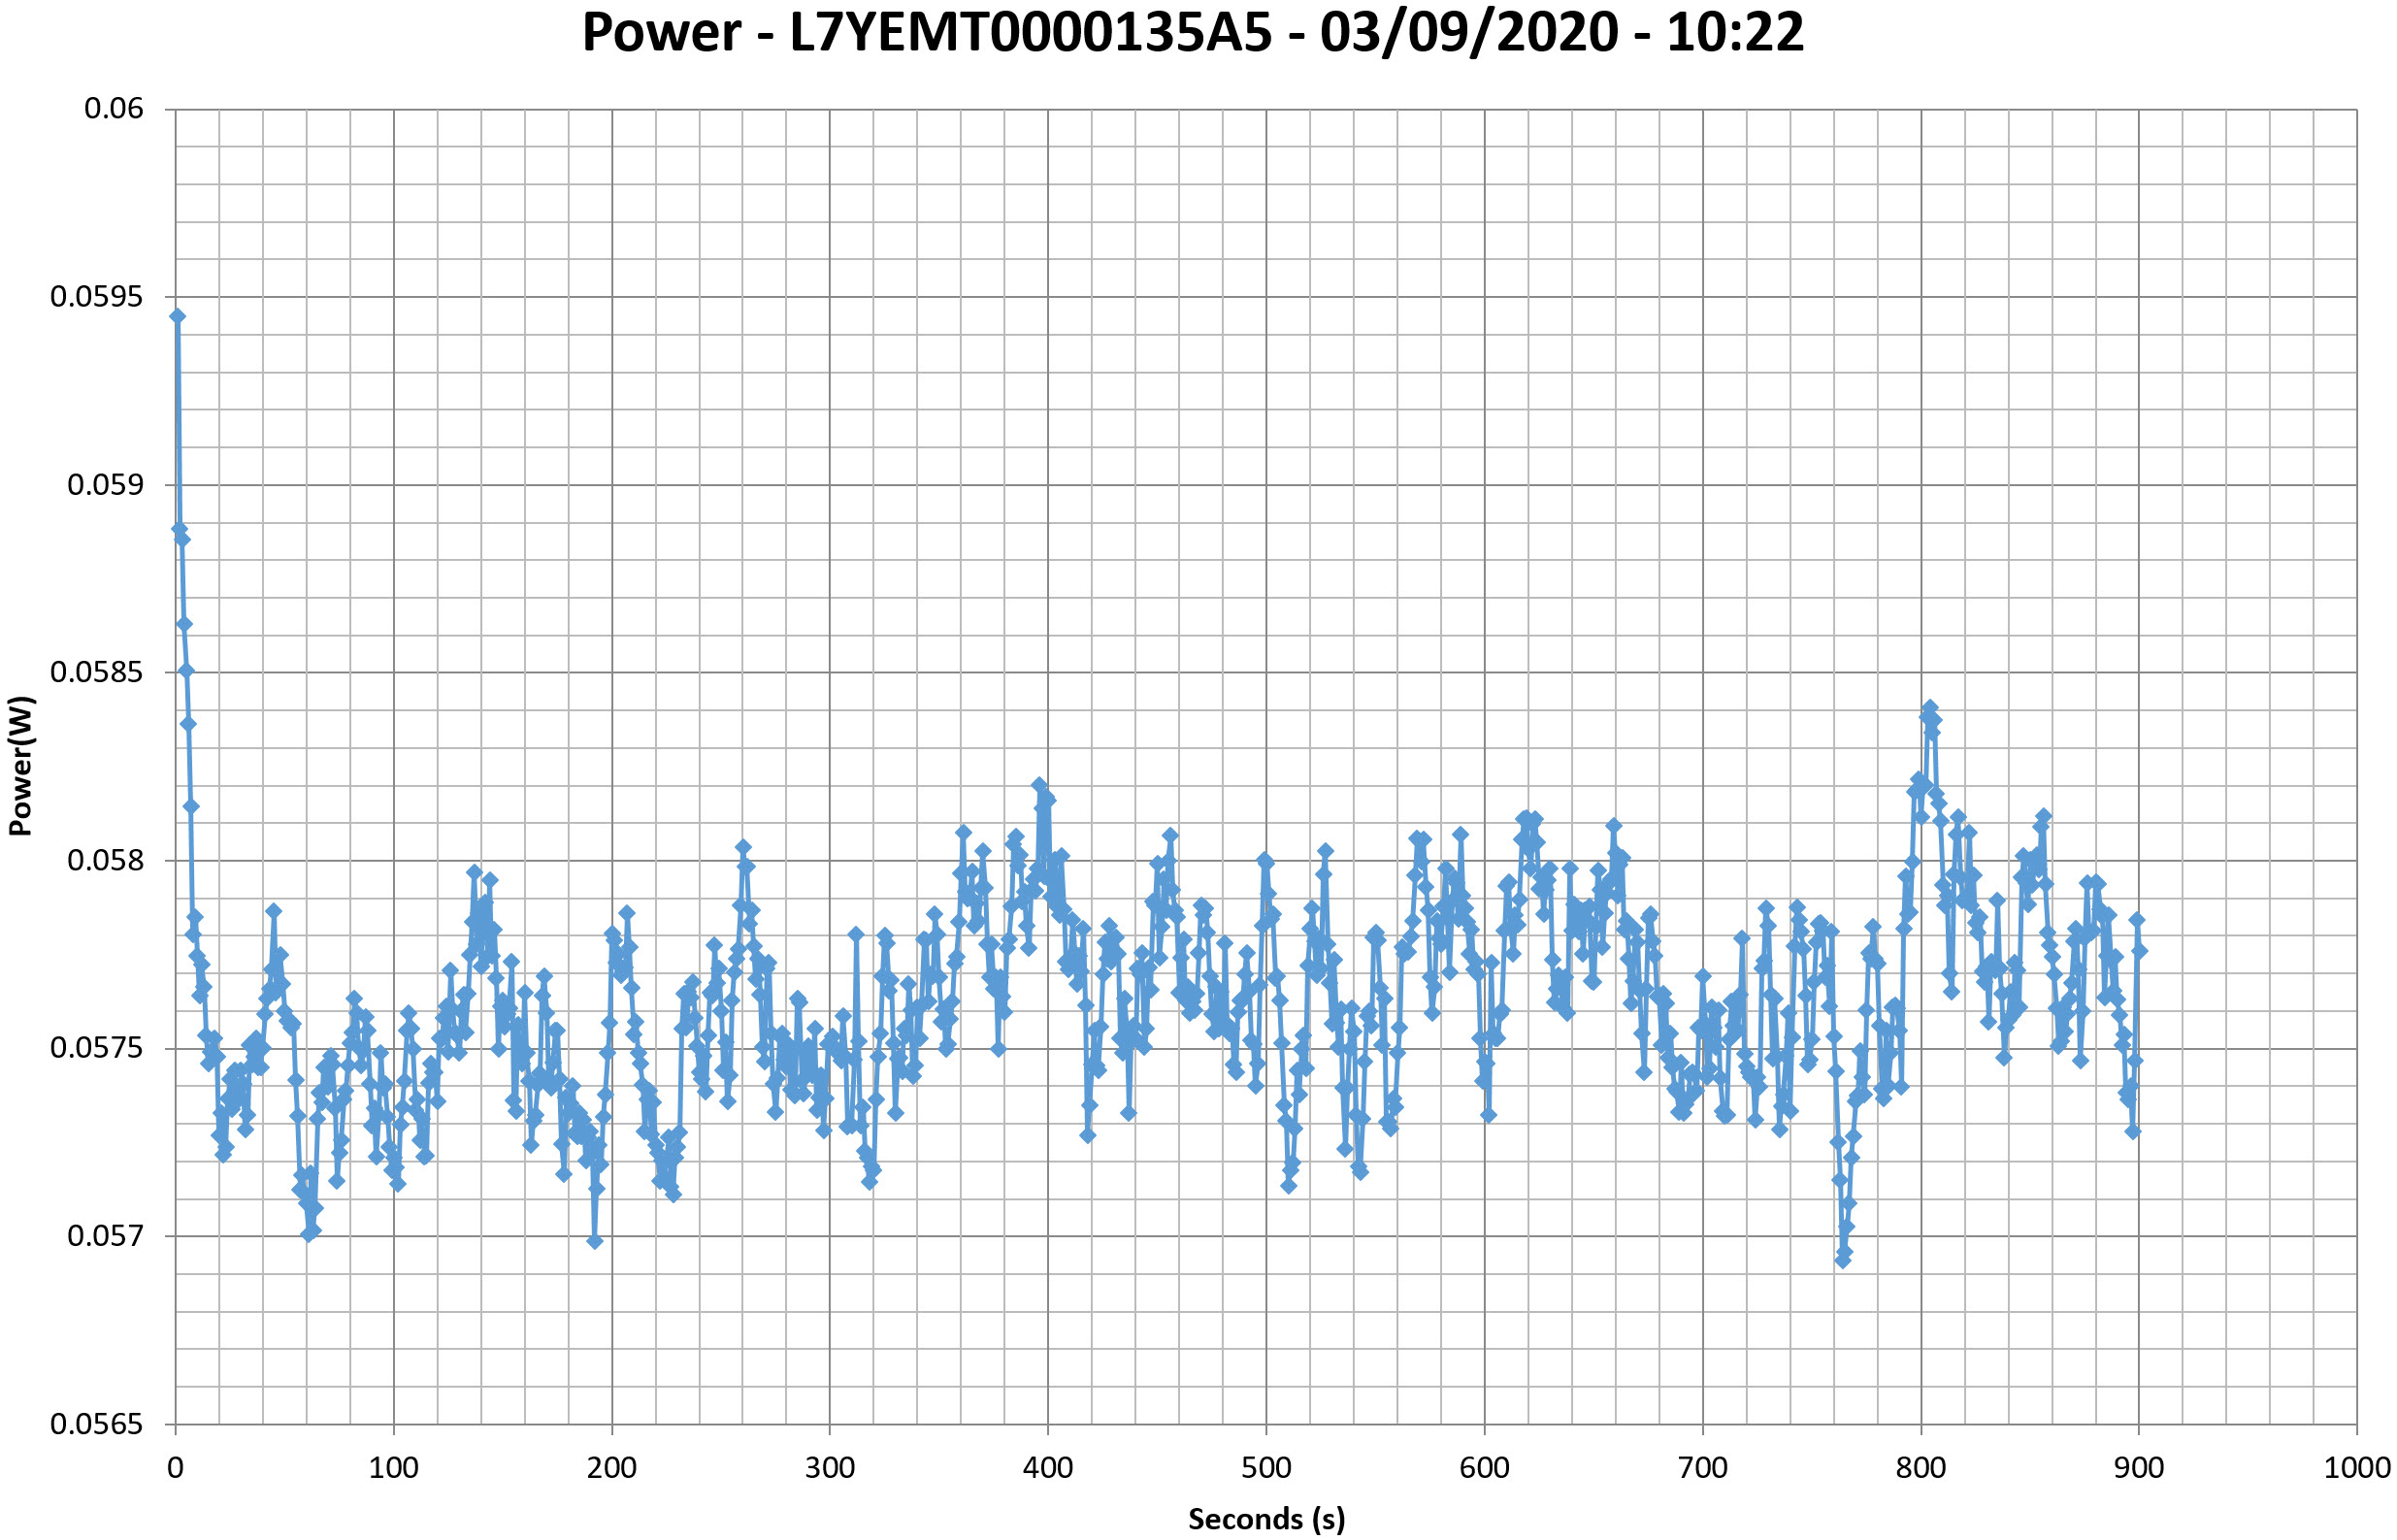Click the Power(W) vertical axis title
The width and height of the screenshot is (2397, 1540).
click(21, 766)
